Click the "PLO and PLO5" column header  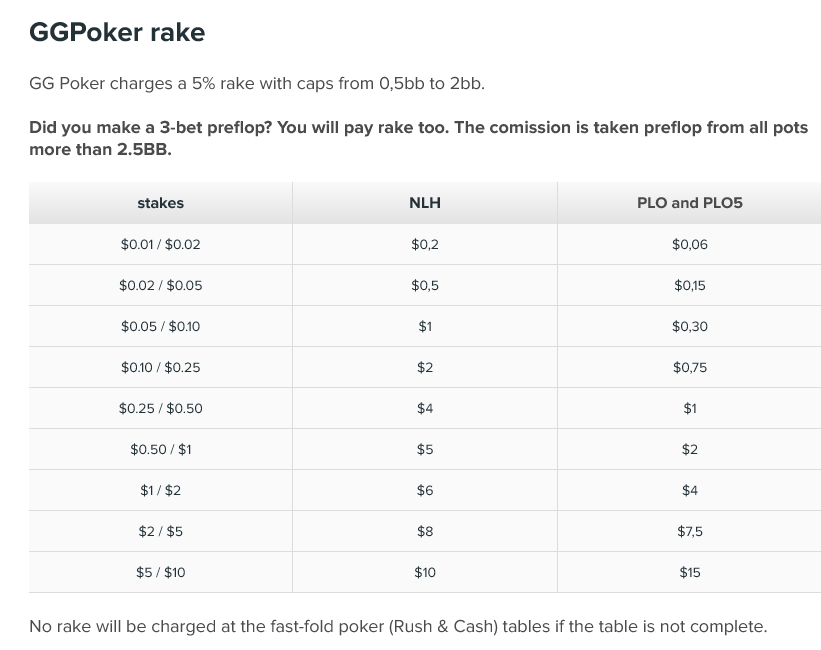[689, 203]
